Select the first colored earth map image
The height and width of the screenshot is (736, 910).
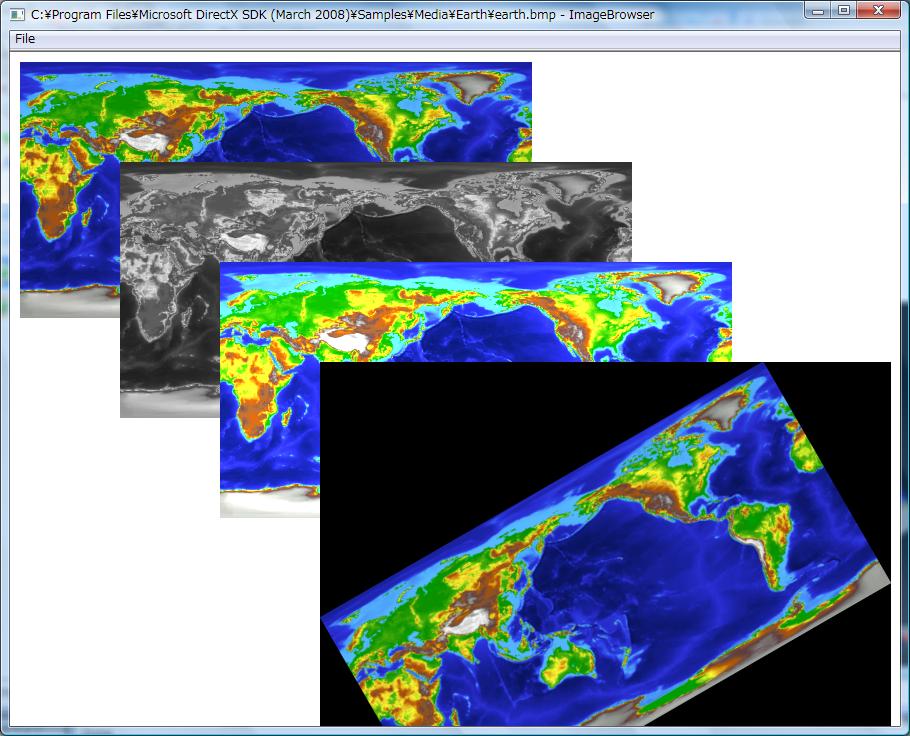point(276,112)
